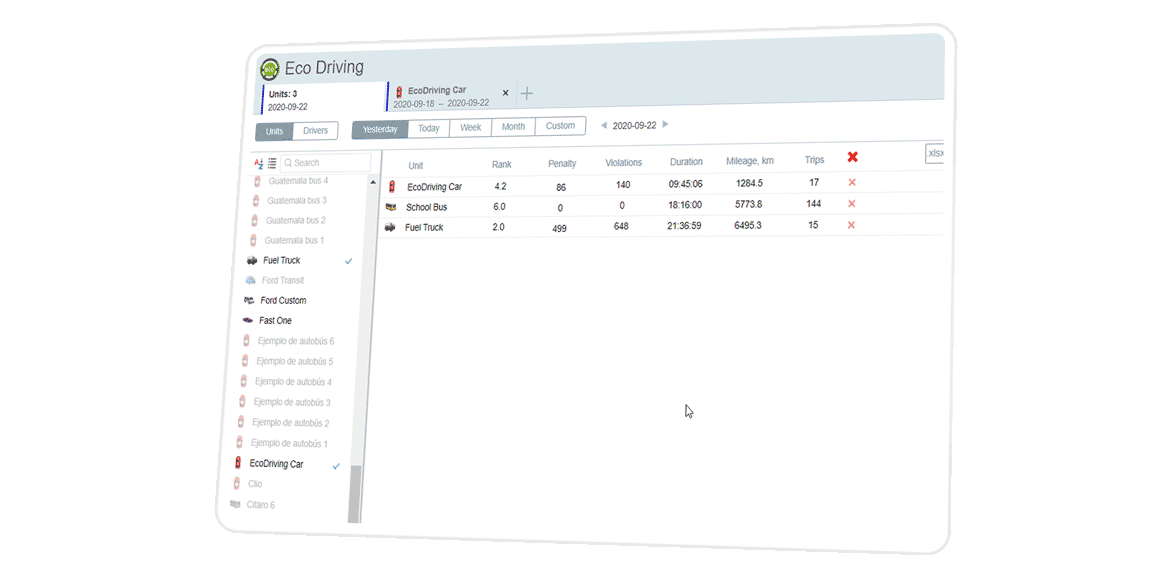Select the Week period button
1170x576 pixels.
(x=470, y=127)
